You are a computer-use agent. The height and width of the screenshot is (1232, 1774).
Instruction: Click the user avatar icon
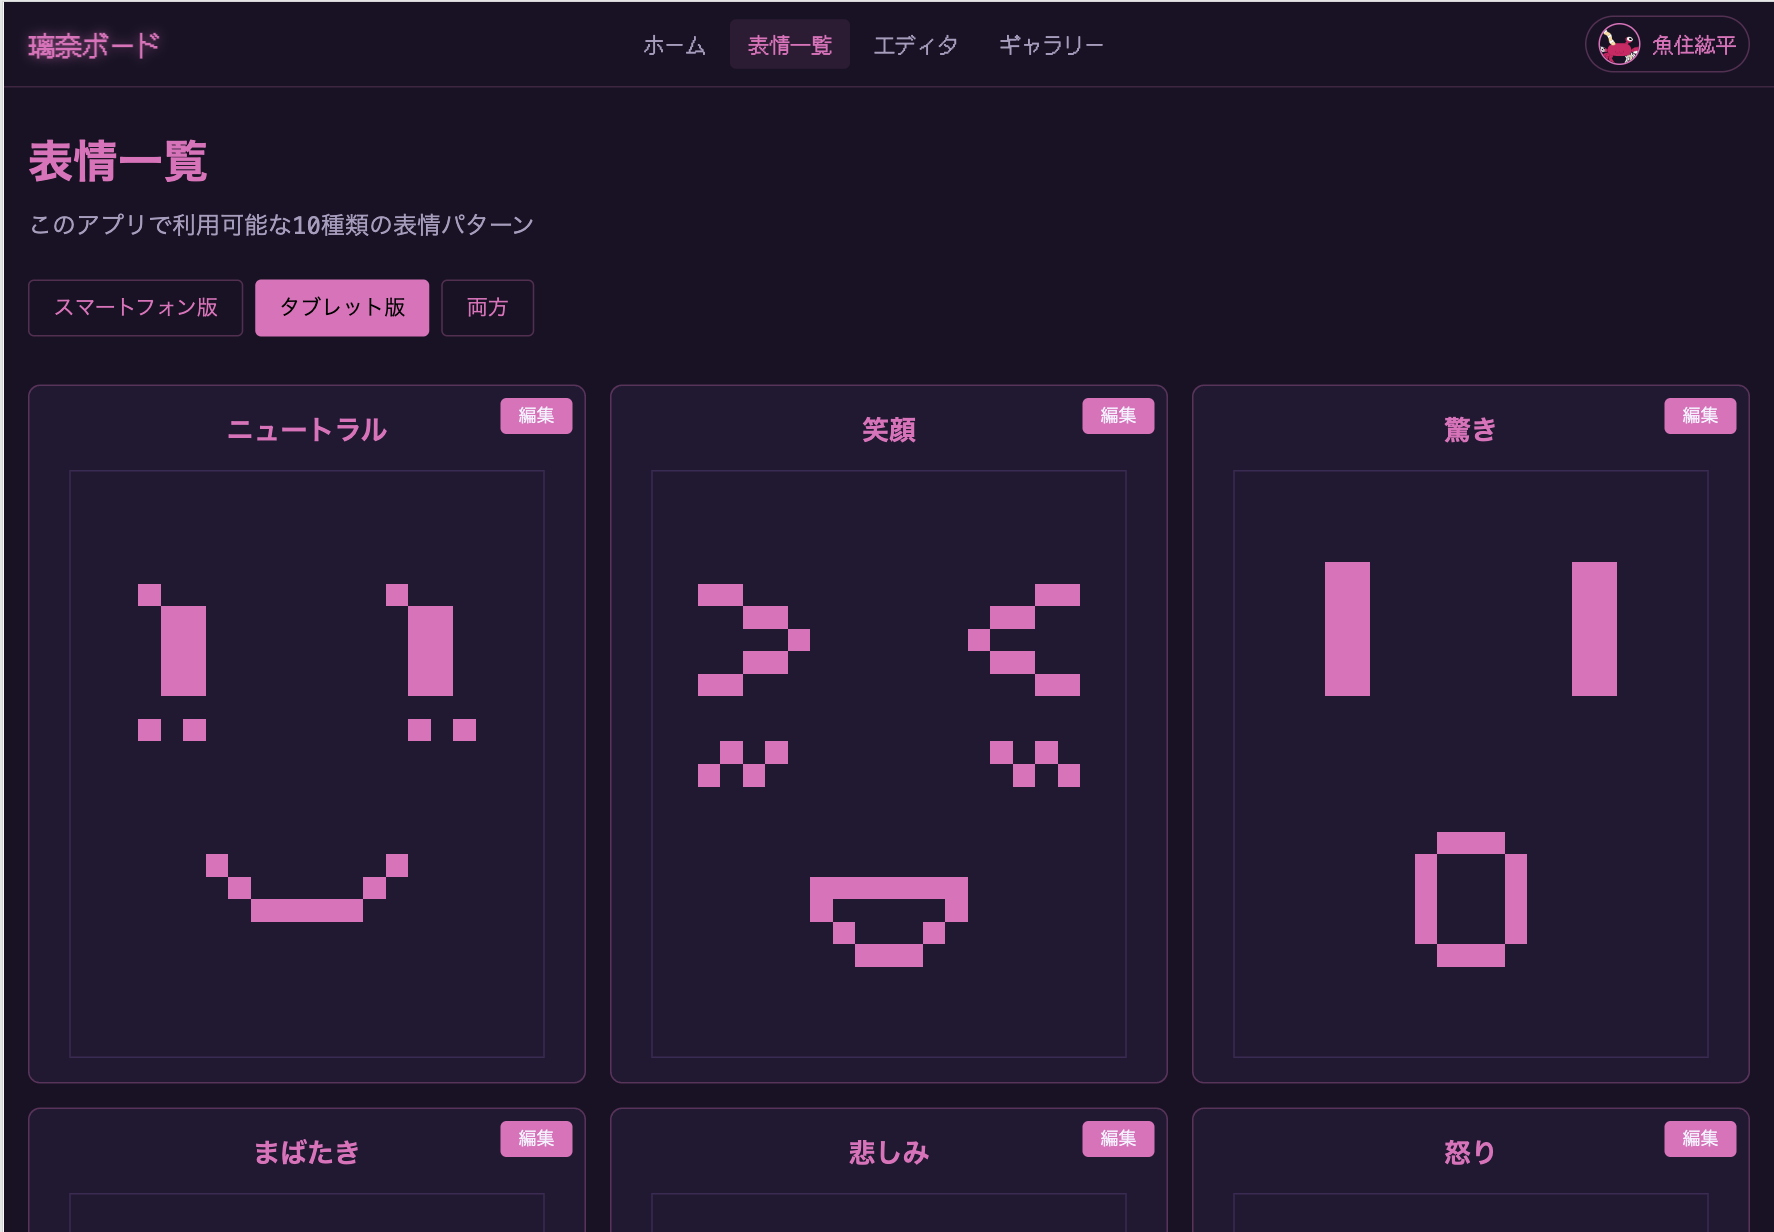coord(1618,45)
